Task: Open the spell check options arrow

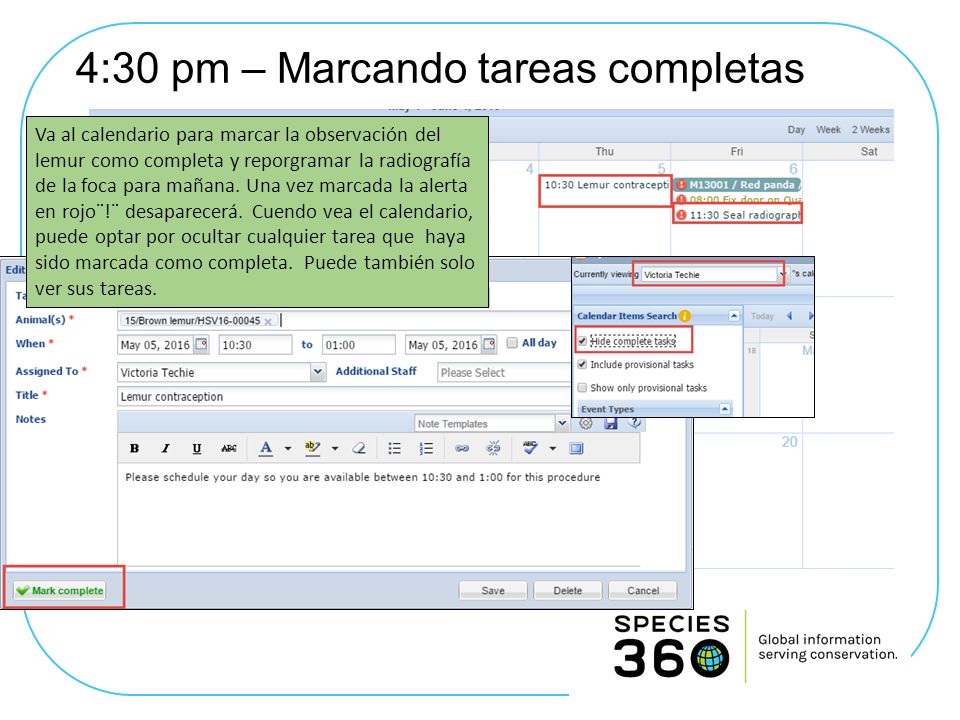Action: (x=552, y=449)
